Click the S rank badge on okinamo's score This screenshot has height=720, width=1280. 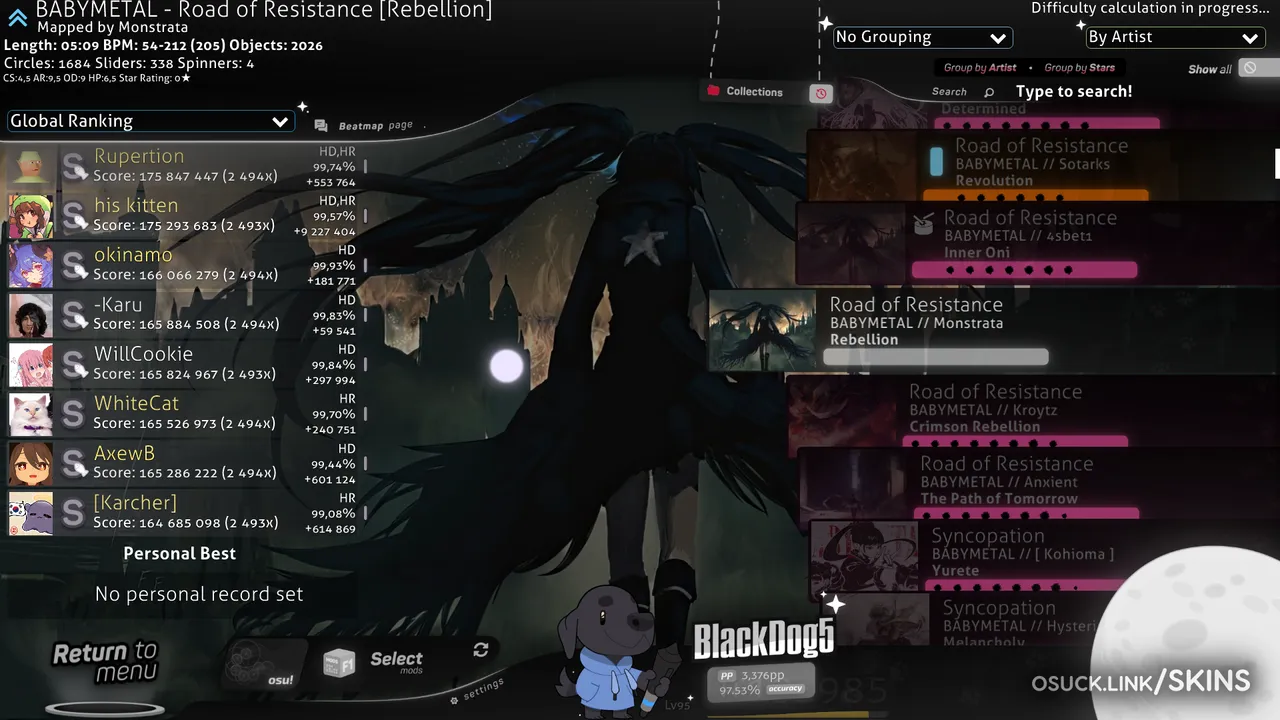74,265
